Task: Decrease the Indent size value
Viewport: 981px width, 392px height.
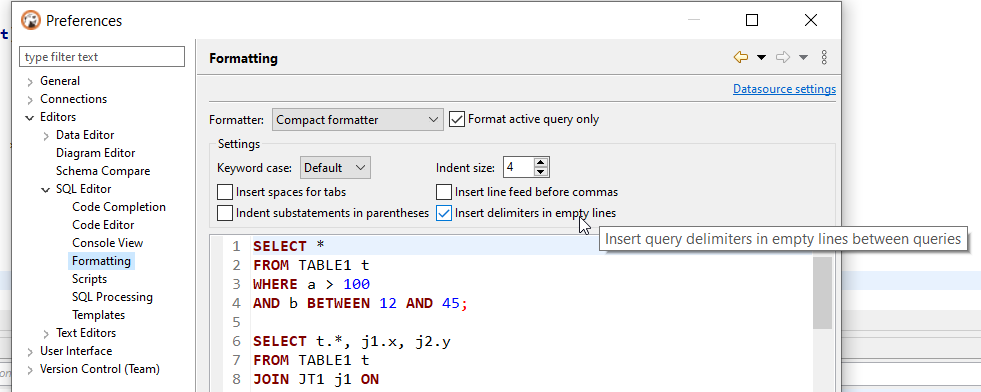Action: pyautogui.click(x=541, y=173)
